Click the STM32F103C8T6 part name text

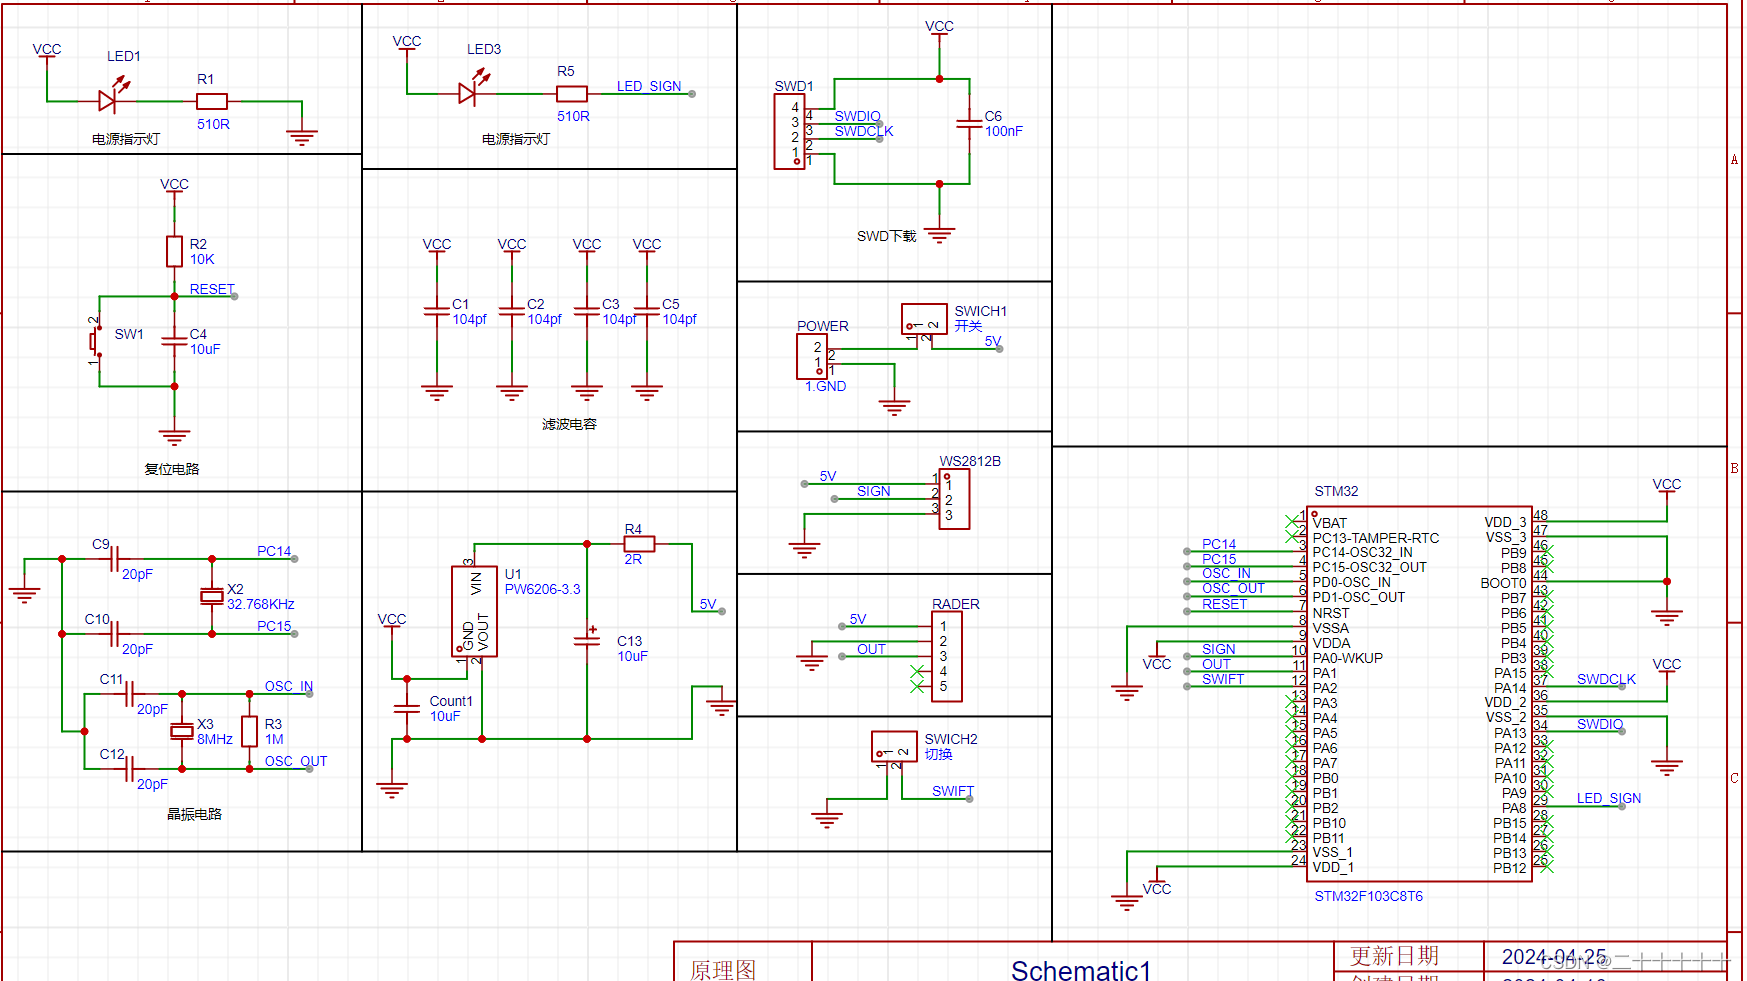(x=1368, y=896)
